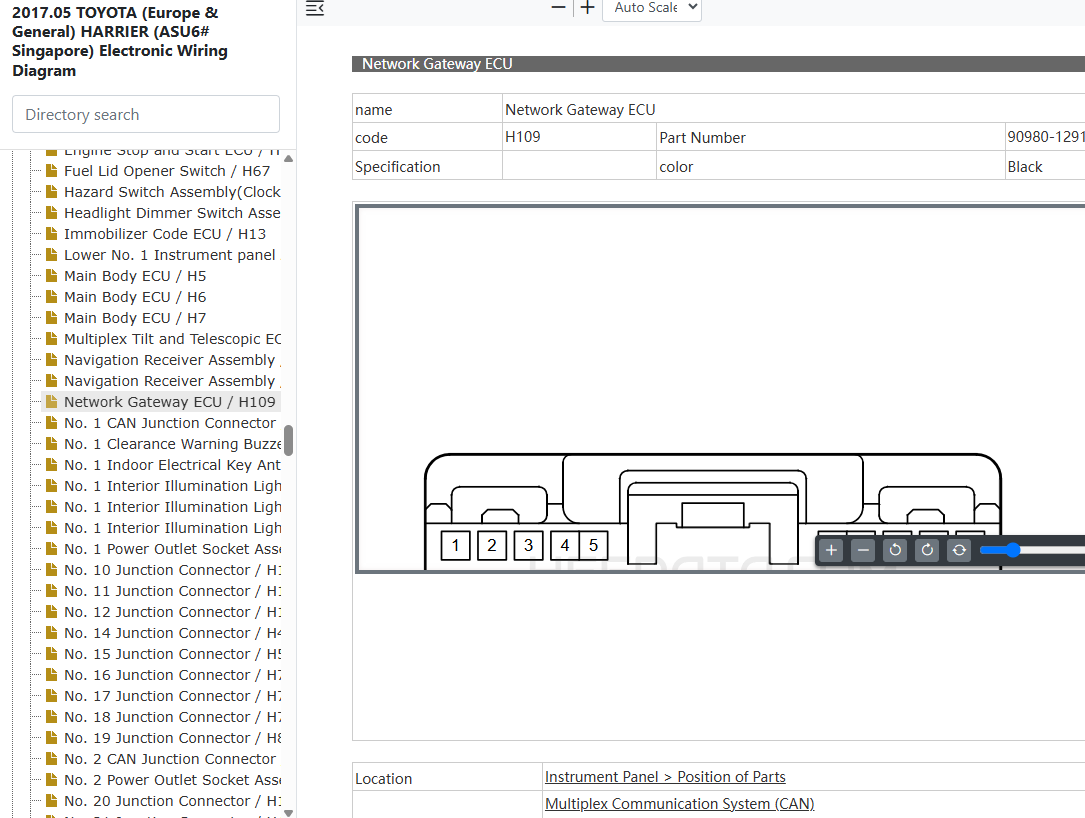Viewport: 1085px width, 818px height.
Task: Adjust the diagram zoom slider
Action: (1013, 550)
